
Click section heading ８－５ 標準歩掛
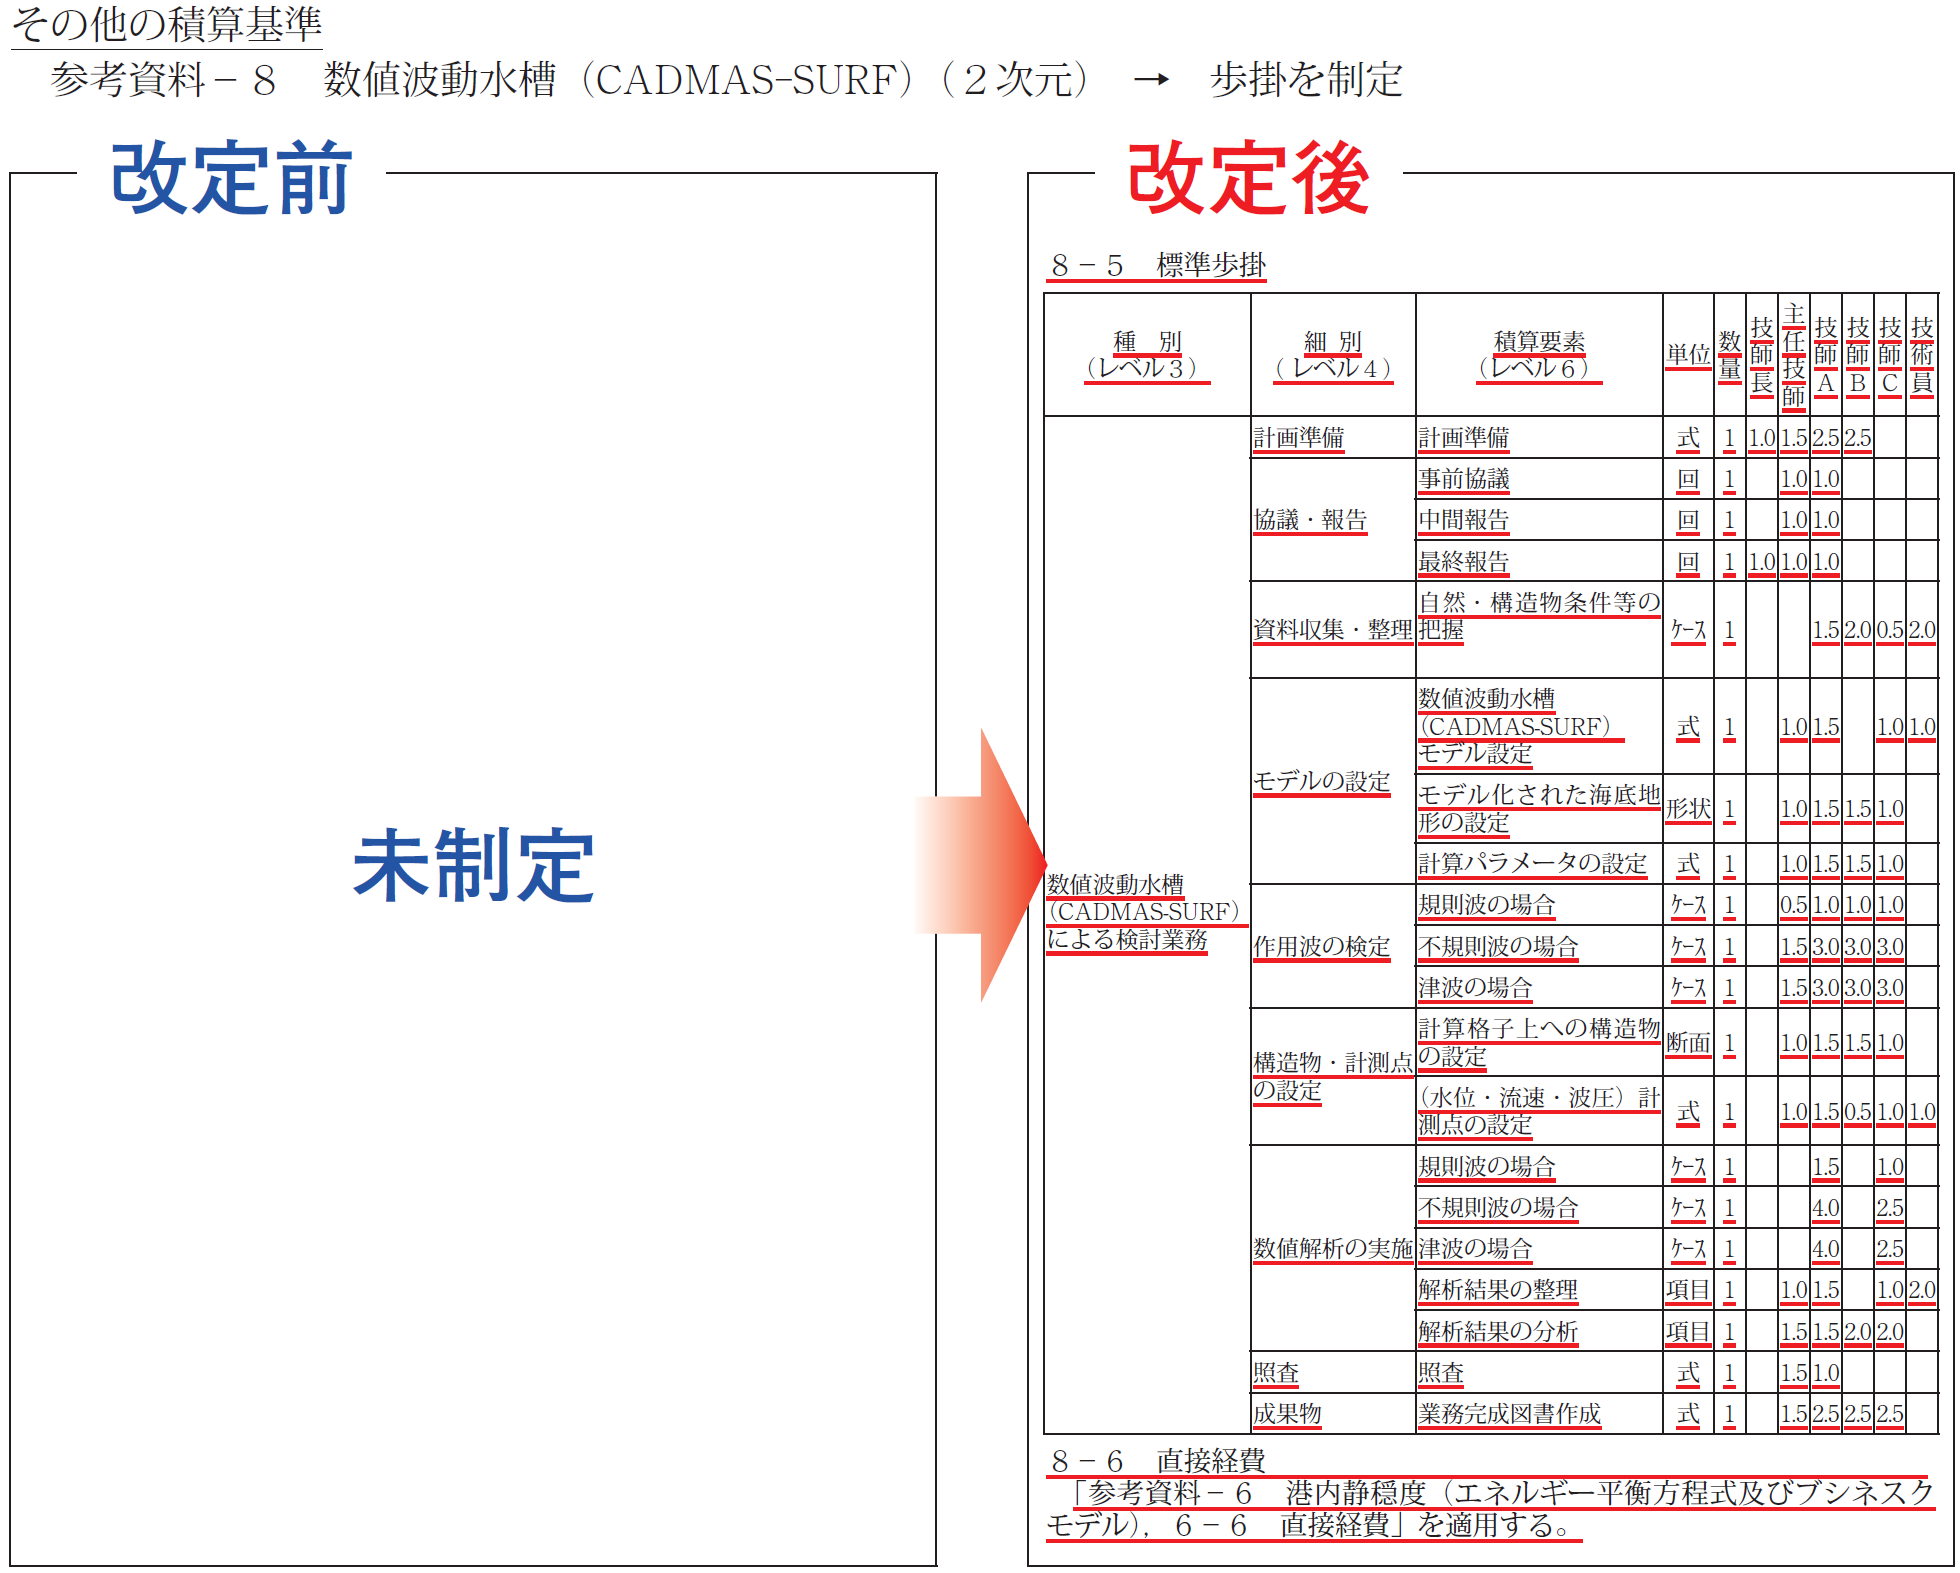tap(1158, 265)
